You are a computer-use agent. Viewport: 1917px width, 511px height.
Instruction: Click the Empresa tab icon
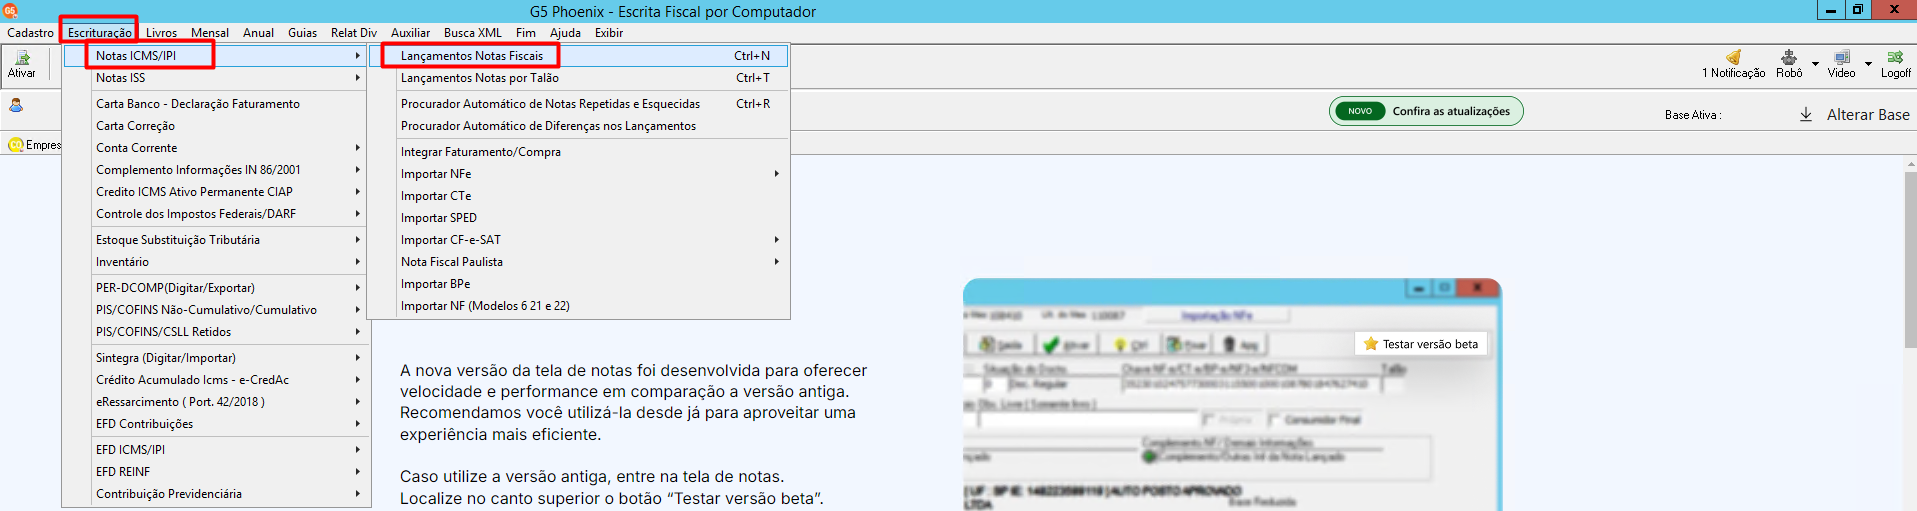(16, 145)
